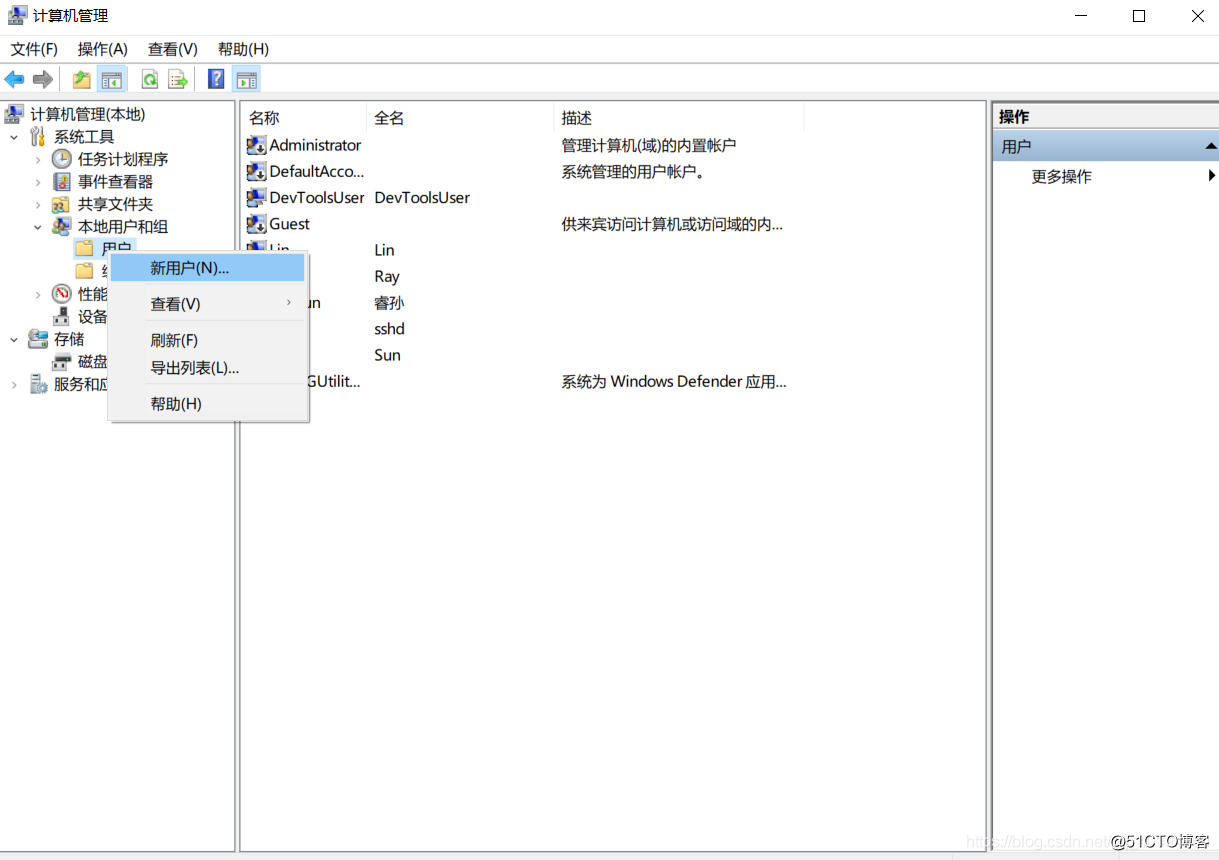This screenshot has width=1219, height=860.
Task: Collapse the 存储 tree node
Action: point(14,339)
